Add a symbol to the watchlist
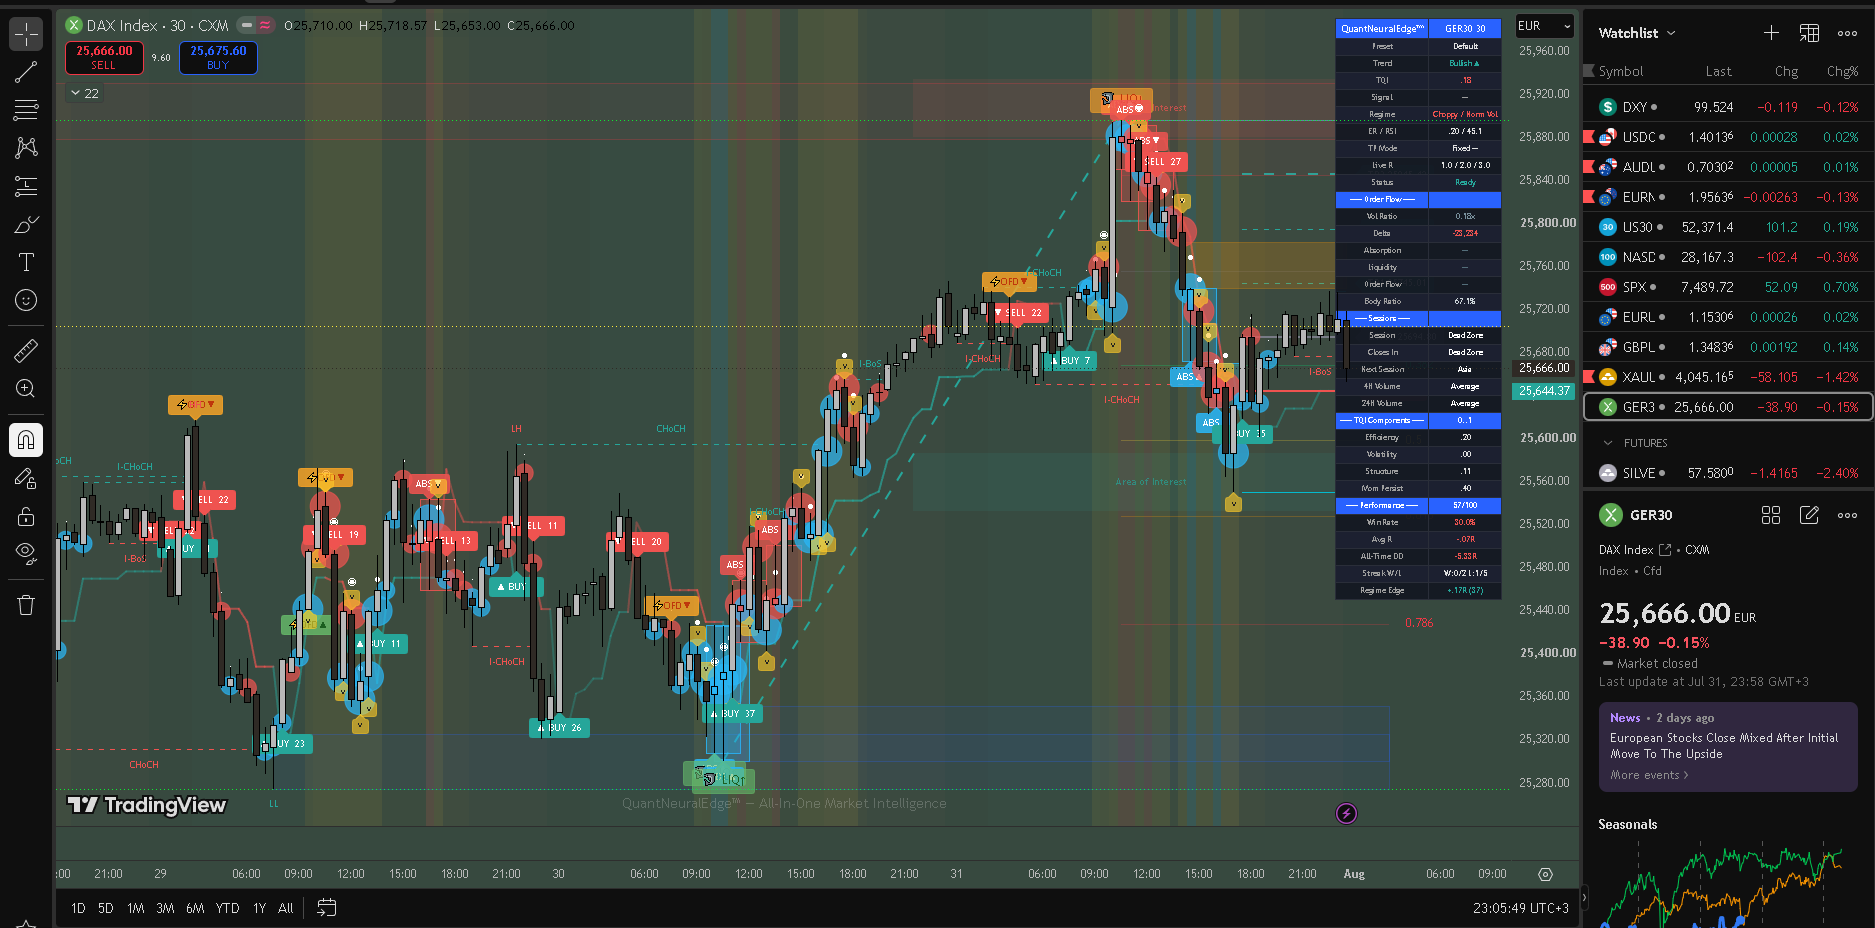Image resolution: width=1875 pixels, height=928 pixels. click(x=1771, y=33)
